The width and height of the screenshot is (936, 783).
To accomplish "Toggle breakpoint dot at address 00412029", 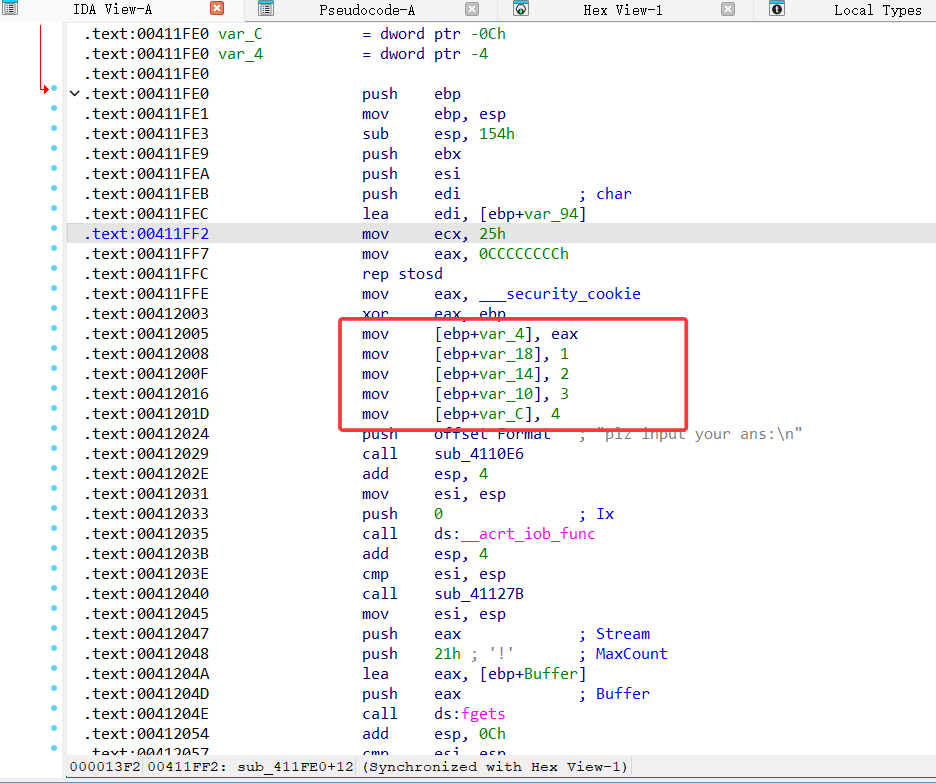I will point(54,448).
